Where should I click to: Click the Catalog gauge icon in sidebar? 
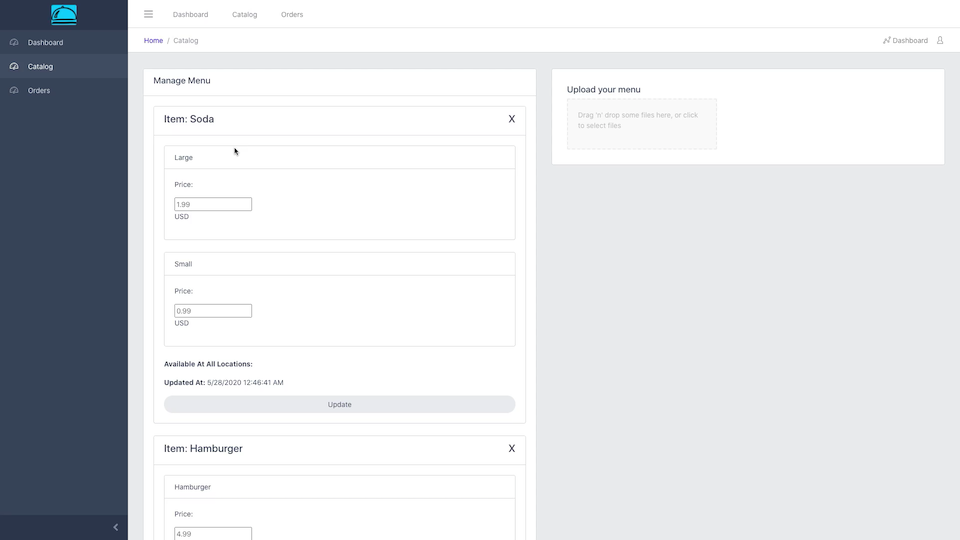[14, 66]
